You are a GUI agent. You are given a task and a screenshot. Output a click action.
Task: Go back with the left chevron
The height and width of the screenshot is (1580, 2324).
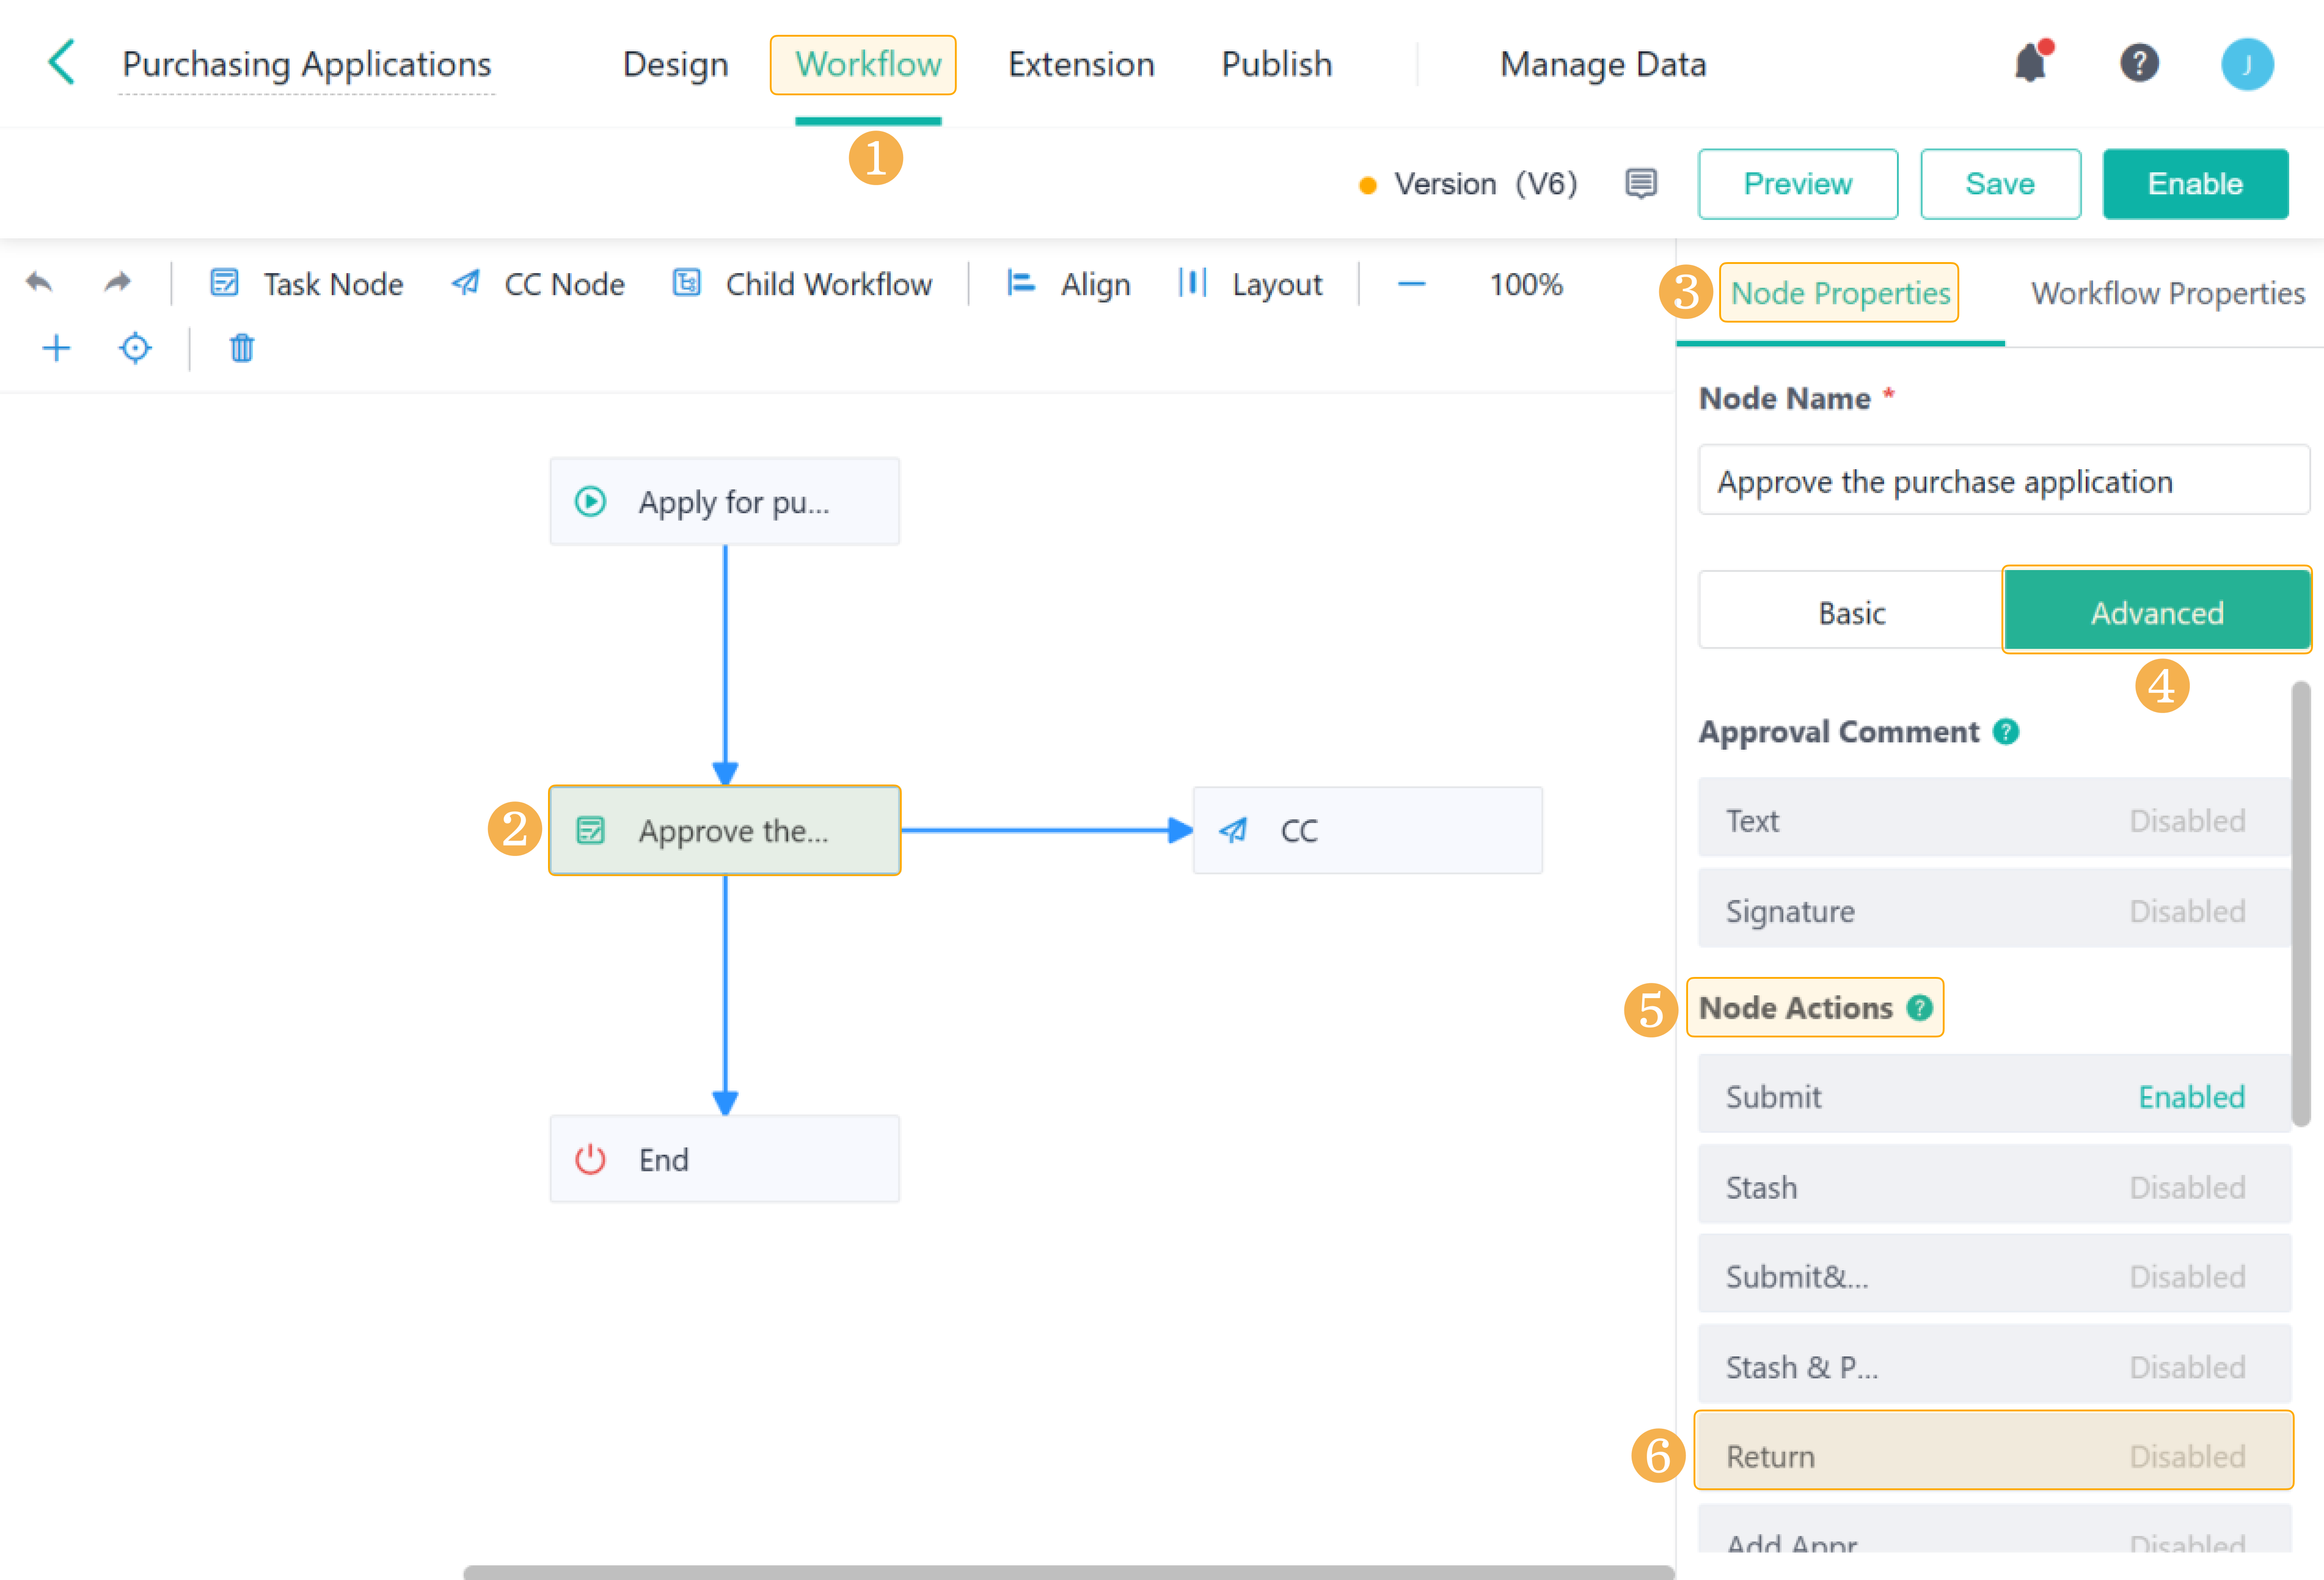click(62, 63)
